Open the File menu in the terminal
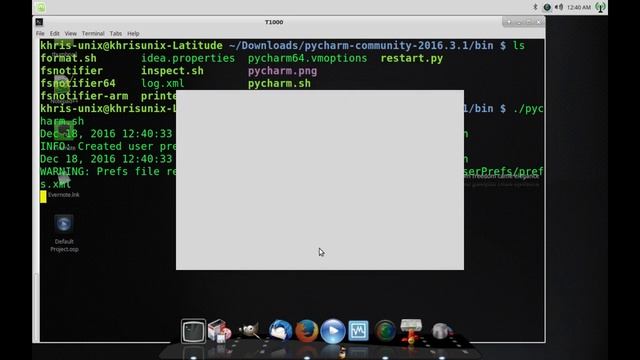The image size is (640, 360). click(40, 33)
